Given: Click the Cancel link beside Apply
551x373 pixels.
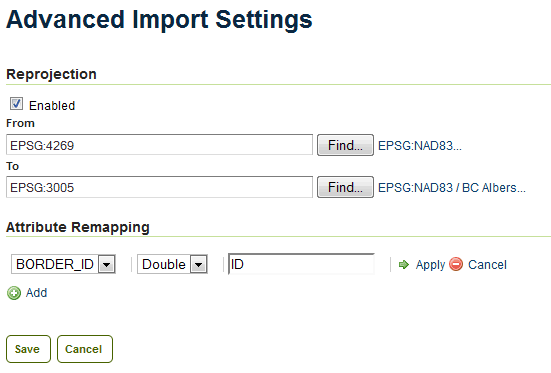Looking at the screenshot, I should point(487,264).
